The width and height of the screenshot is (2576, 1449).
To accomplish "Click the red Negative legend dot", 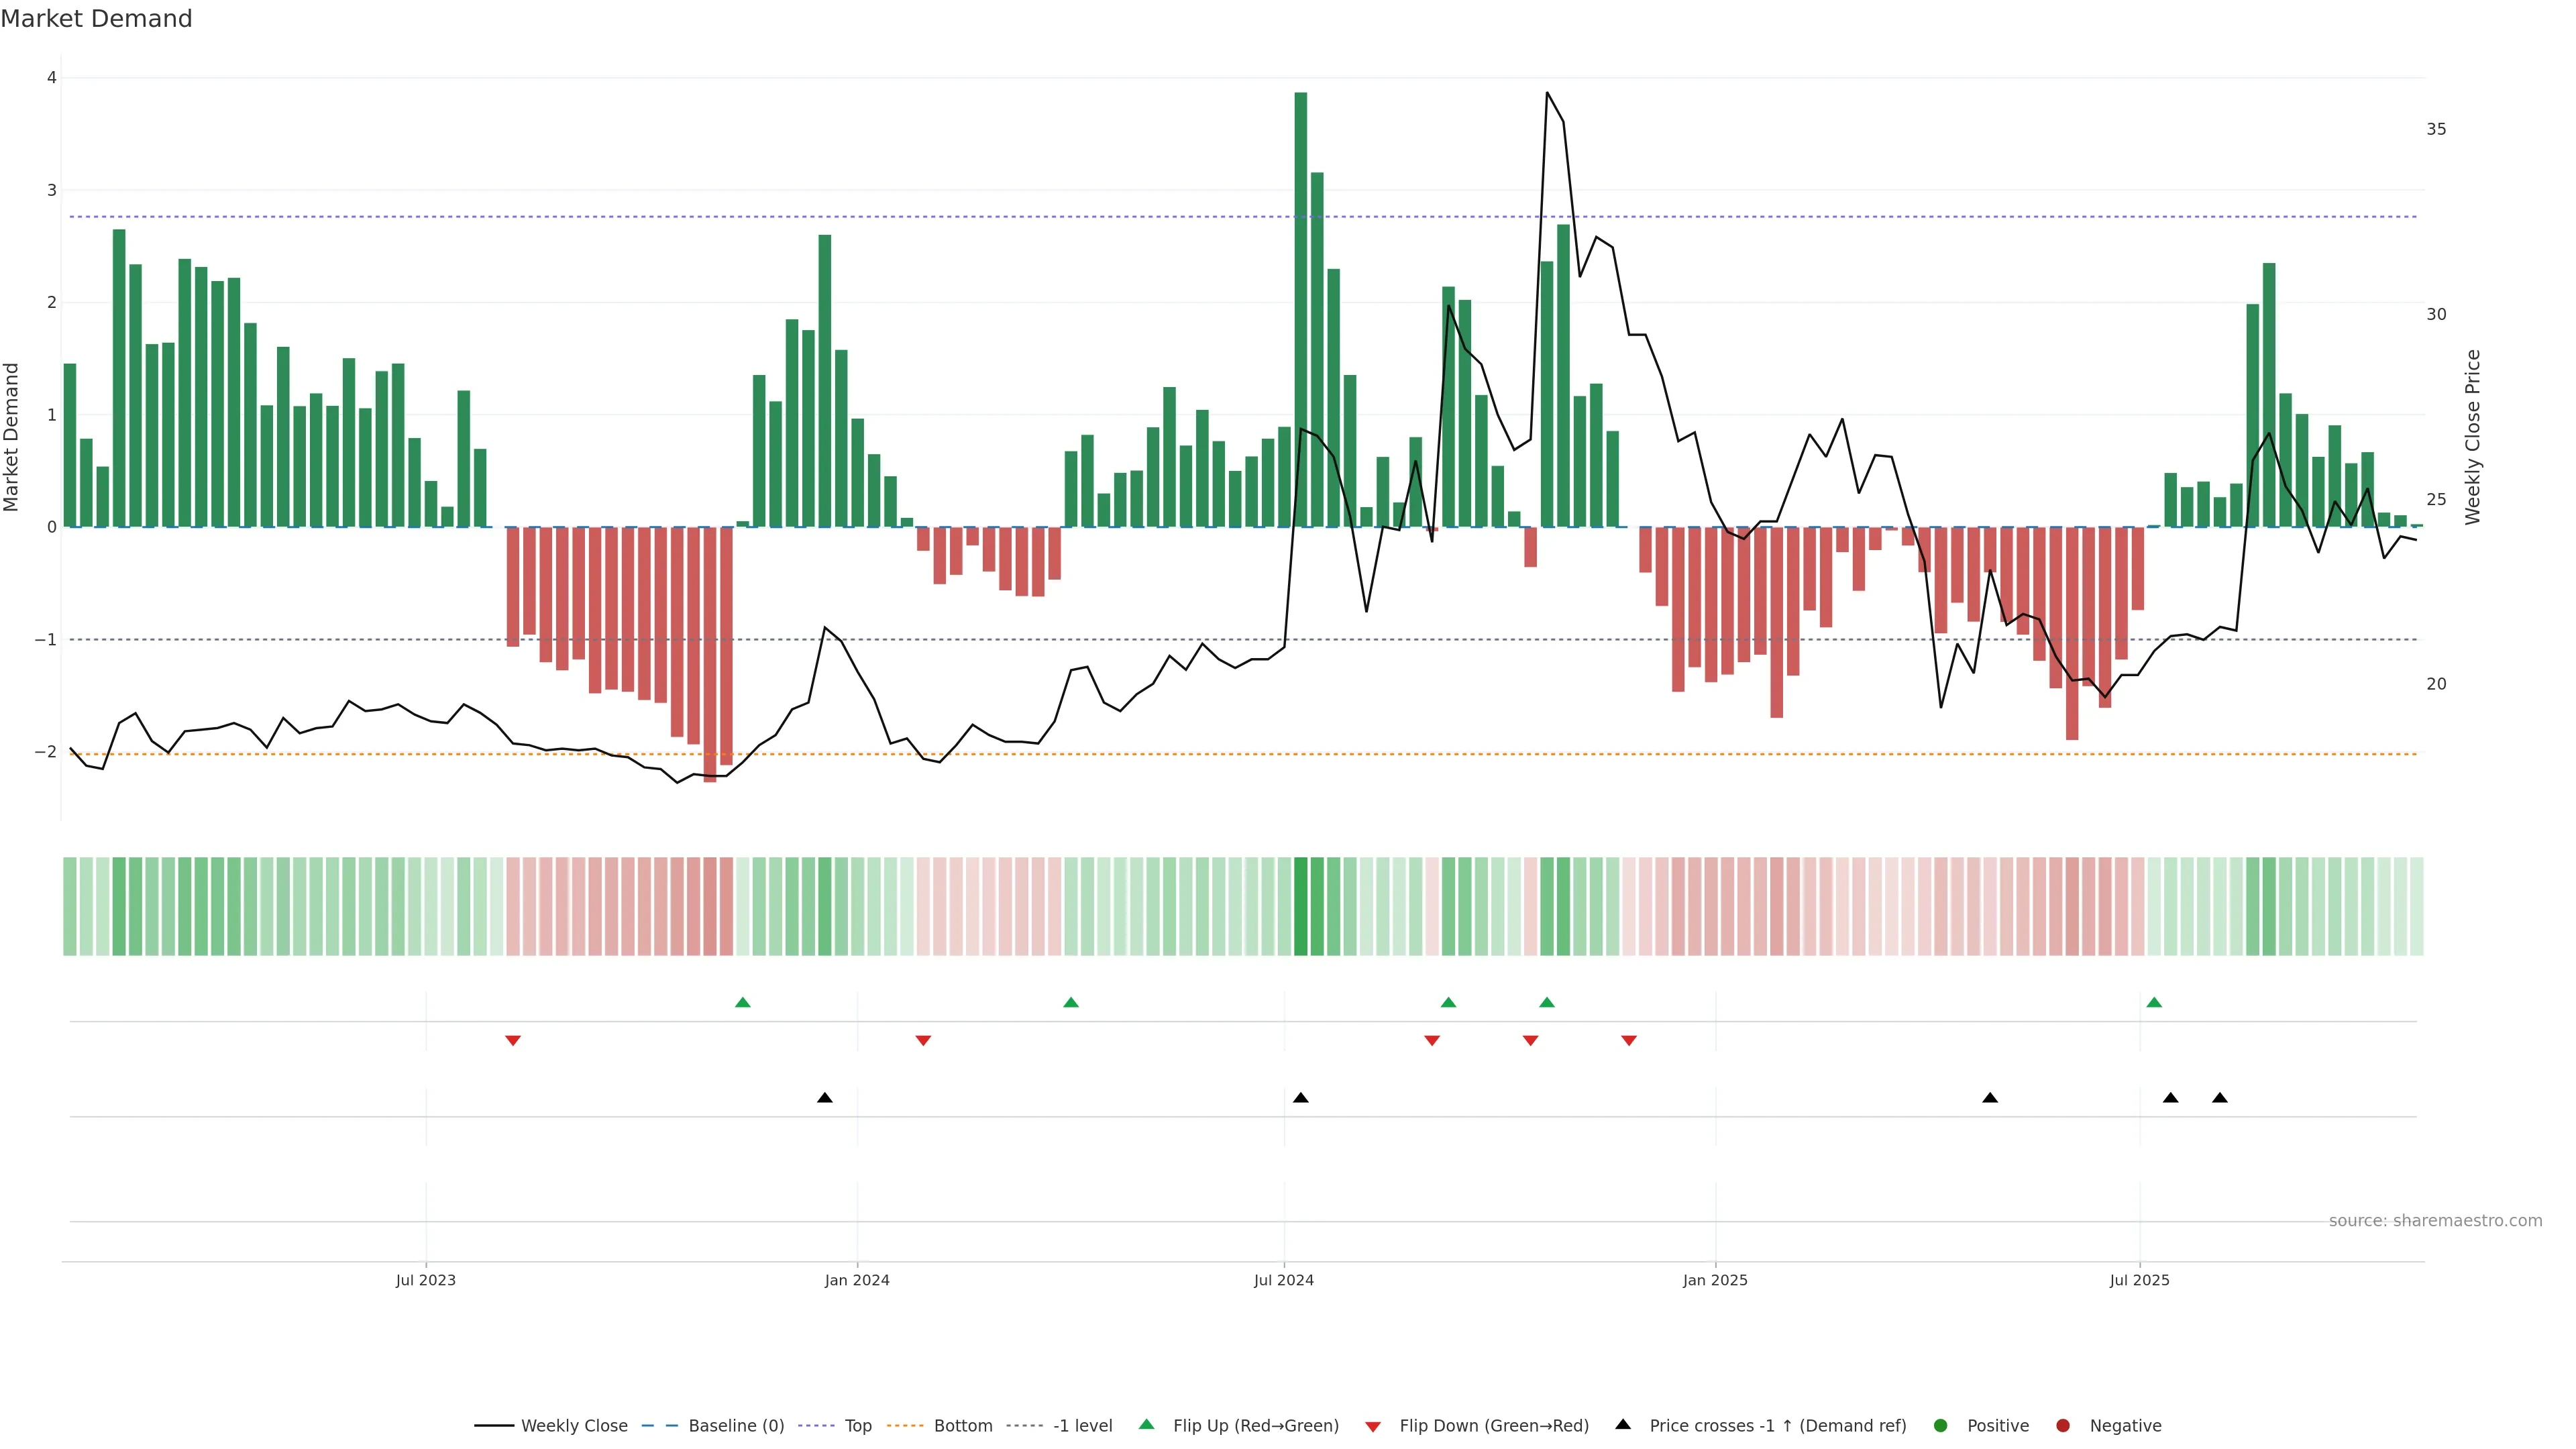I will point(2063,1426).
